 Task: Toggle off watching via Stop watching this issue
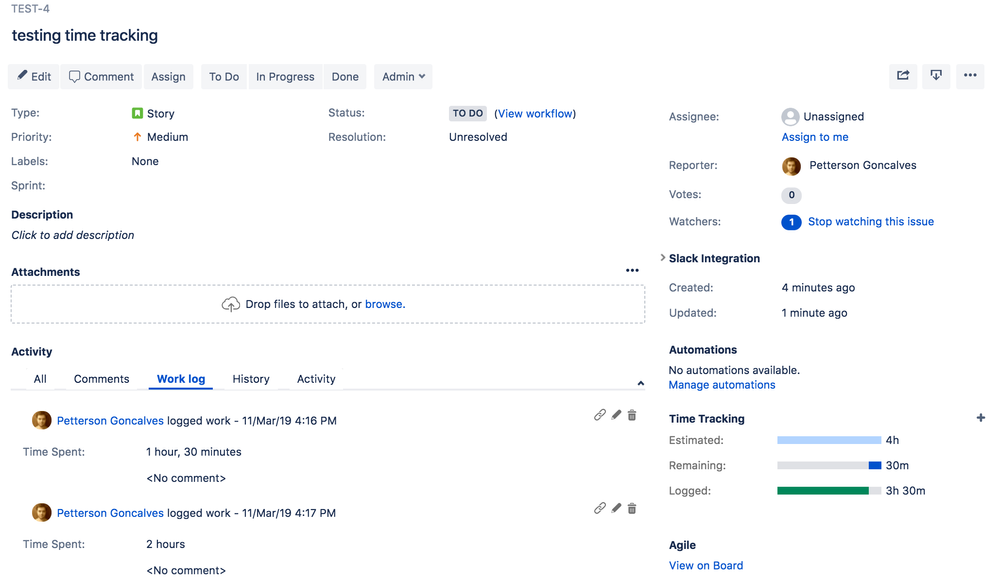click(x=870, y=222)
